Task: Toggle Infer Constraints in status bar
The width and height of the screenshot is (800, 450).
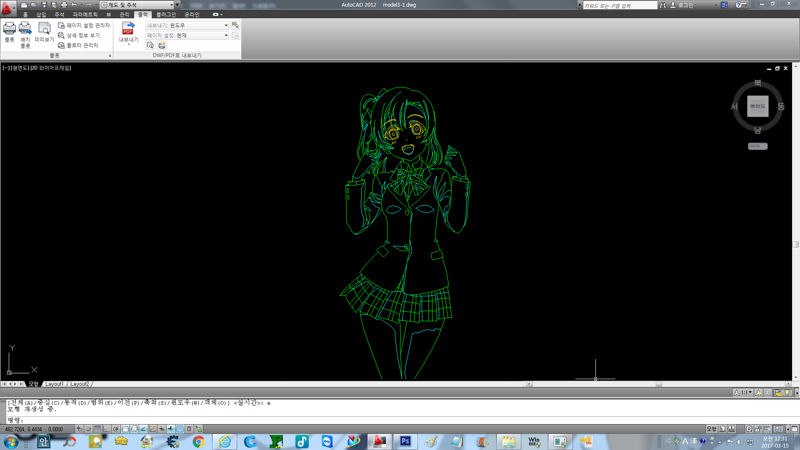Action: point(79,429)
